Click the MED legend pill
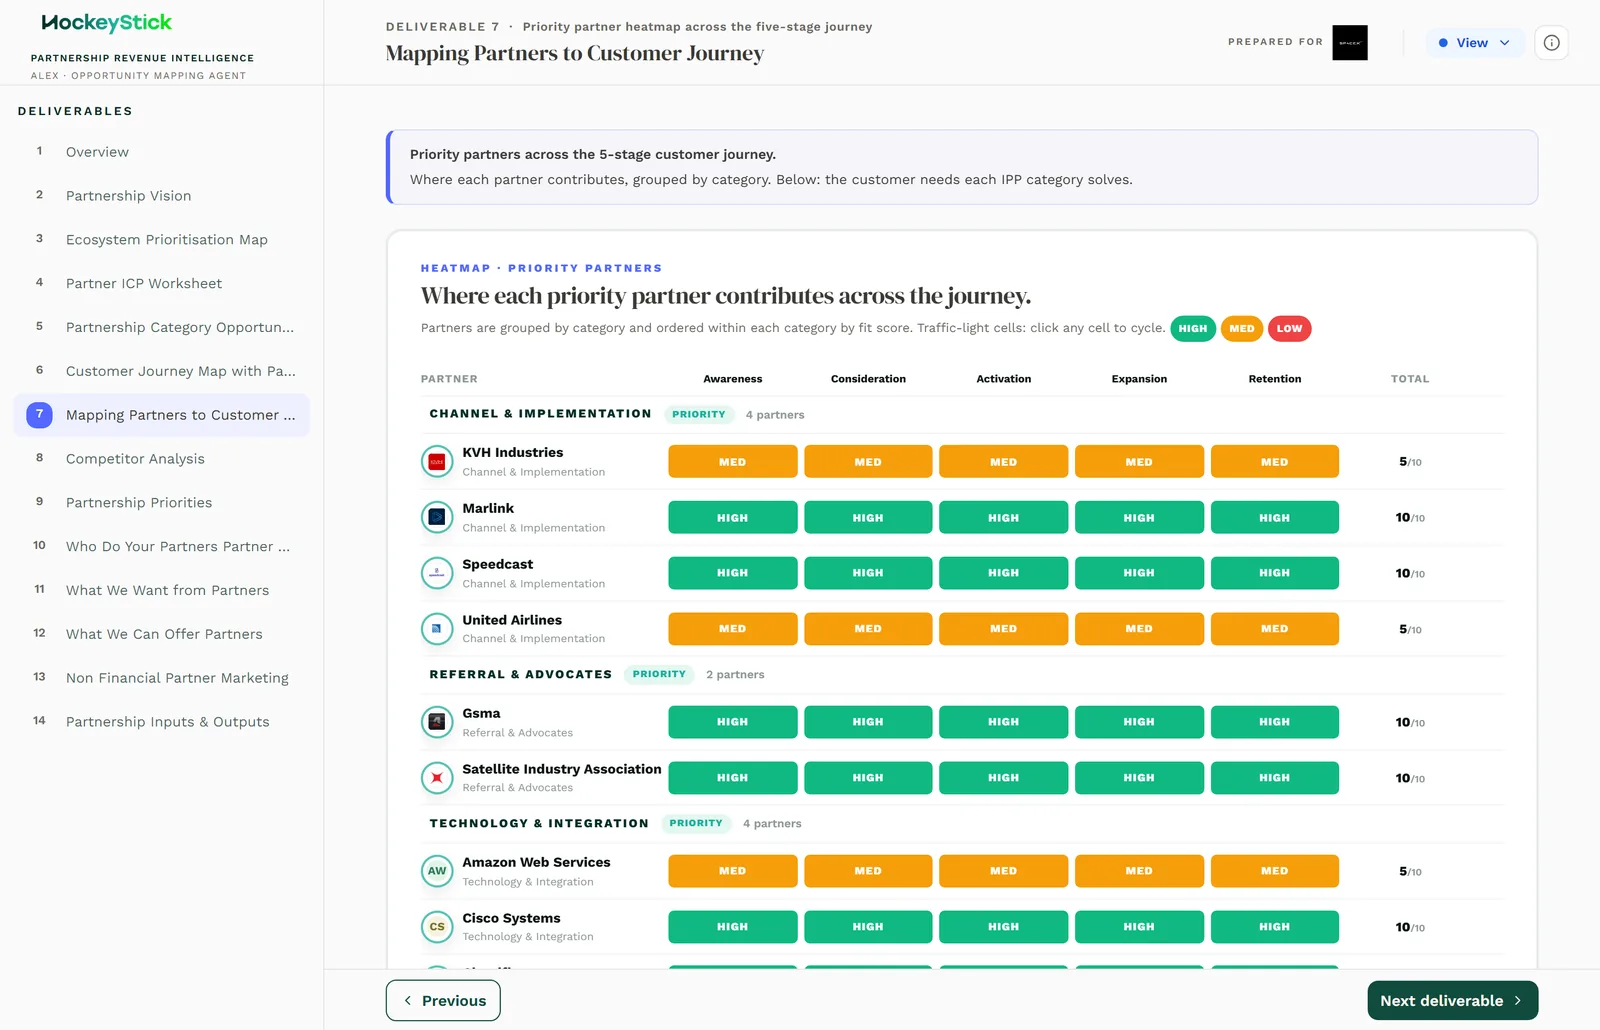 coord(1242,328)
